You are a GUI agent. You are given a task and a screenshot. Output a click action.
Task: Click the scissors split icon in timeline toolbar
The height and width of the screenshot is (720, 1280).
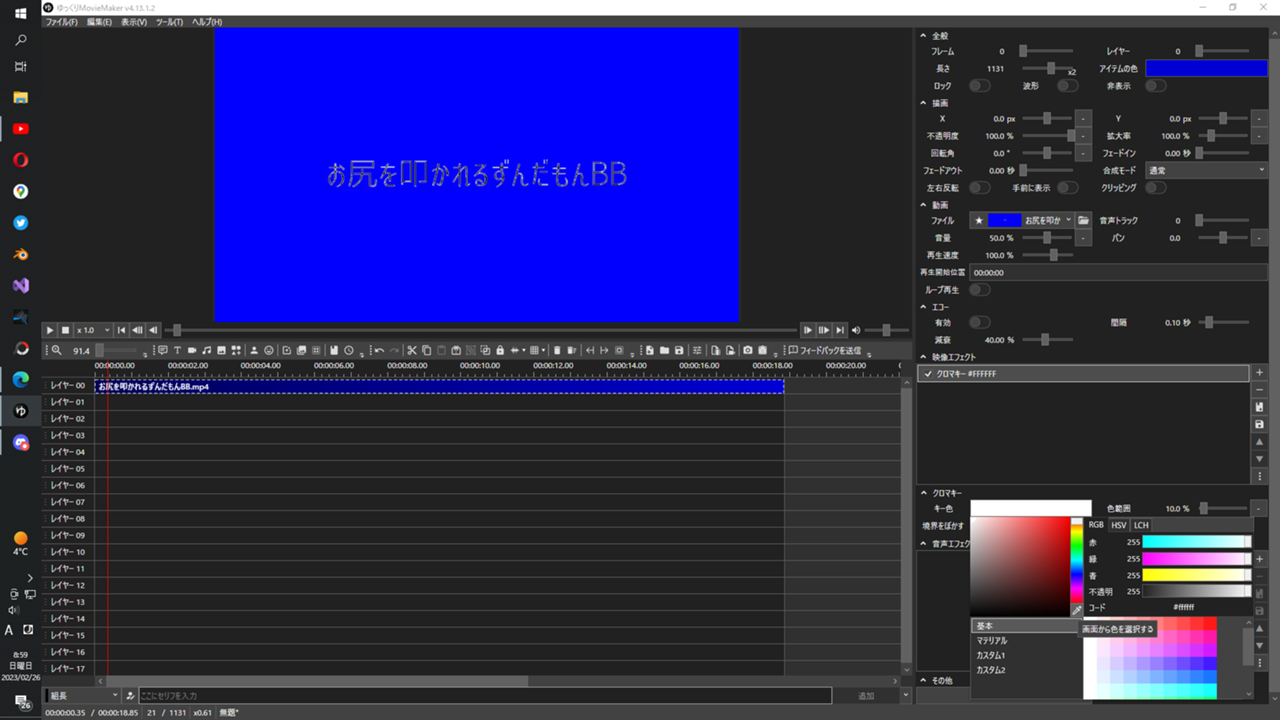click(411, 350)
